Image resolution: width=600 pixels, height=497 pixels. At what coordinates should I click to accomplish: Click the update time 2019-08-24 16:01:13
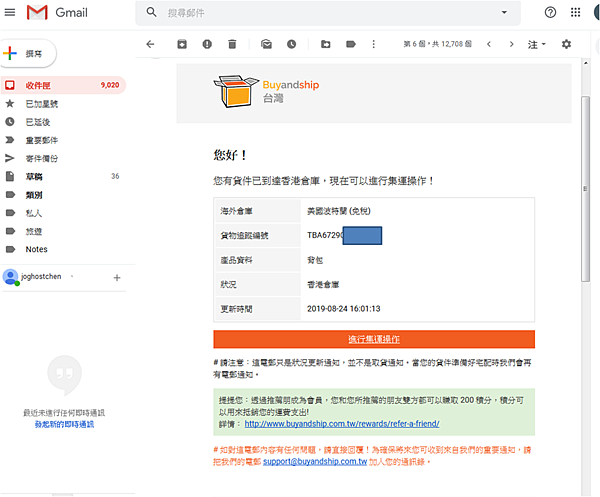point(344,309)
